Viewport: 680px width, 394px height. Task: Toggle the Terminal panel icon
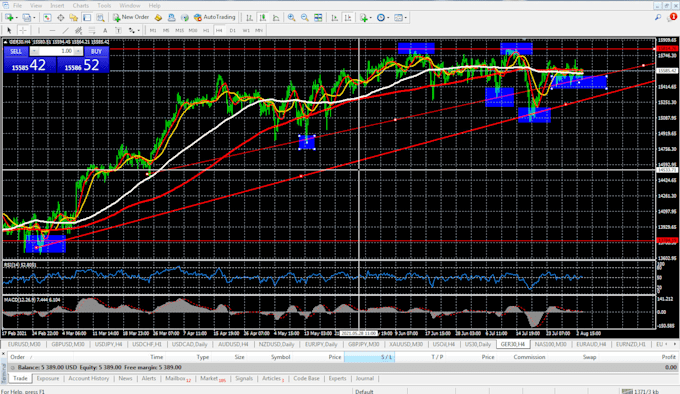tap(87, 18)
